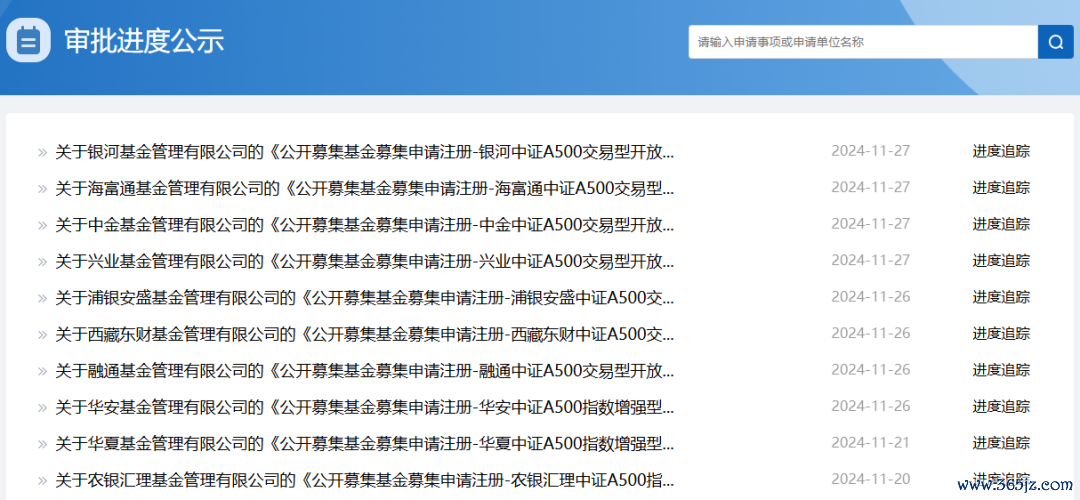Click the 2024-11-26 date in 西藏东财基金 row

click(x=871, y=333)
